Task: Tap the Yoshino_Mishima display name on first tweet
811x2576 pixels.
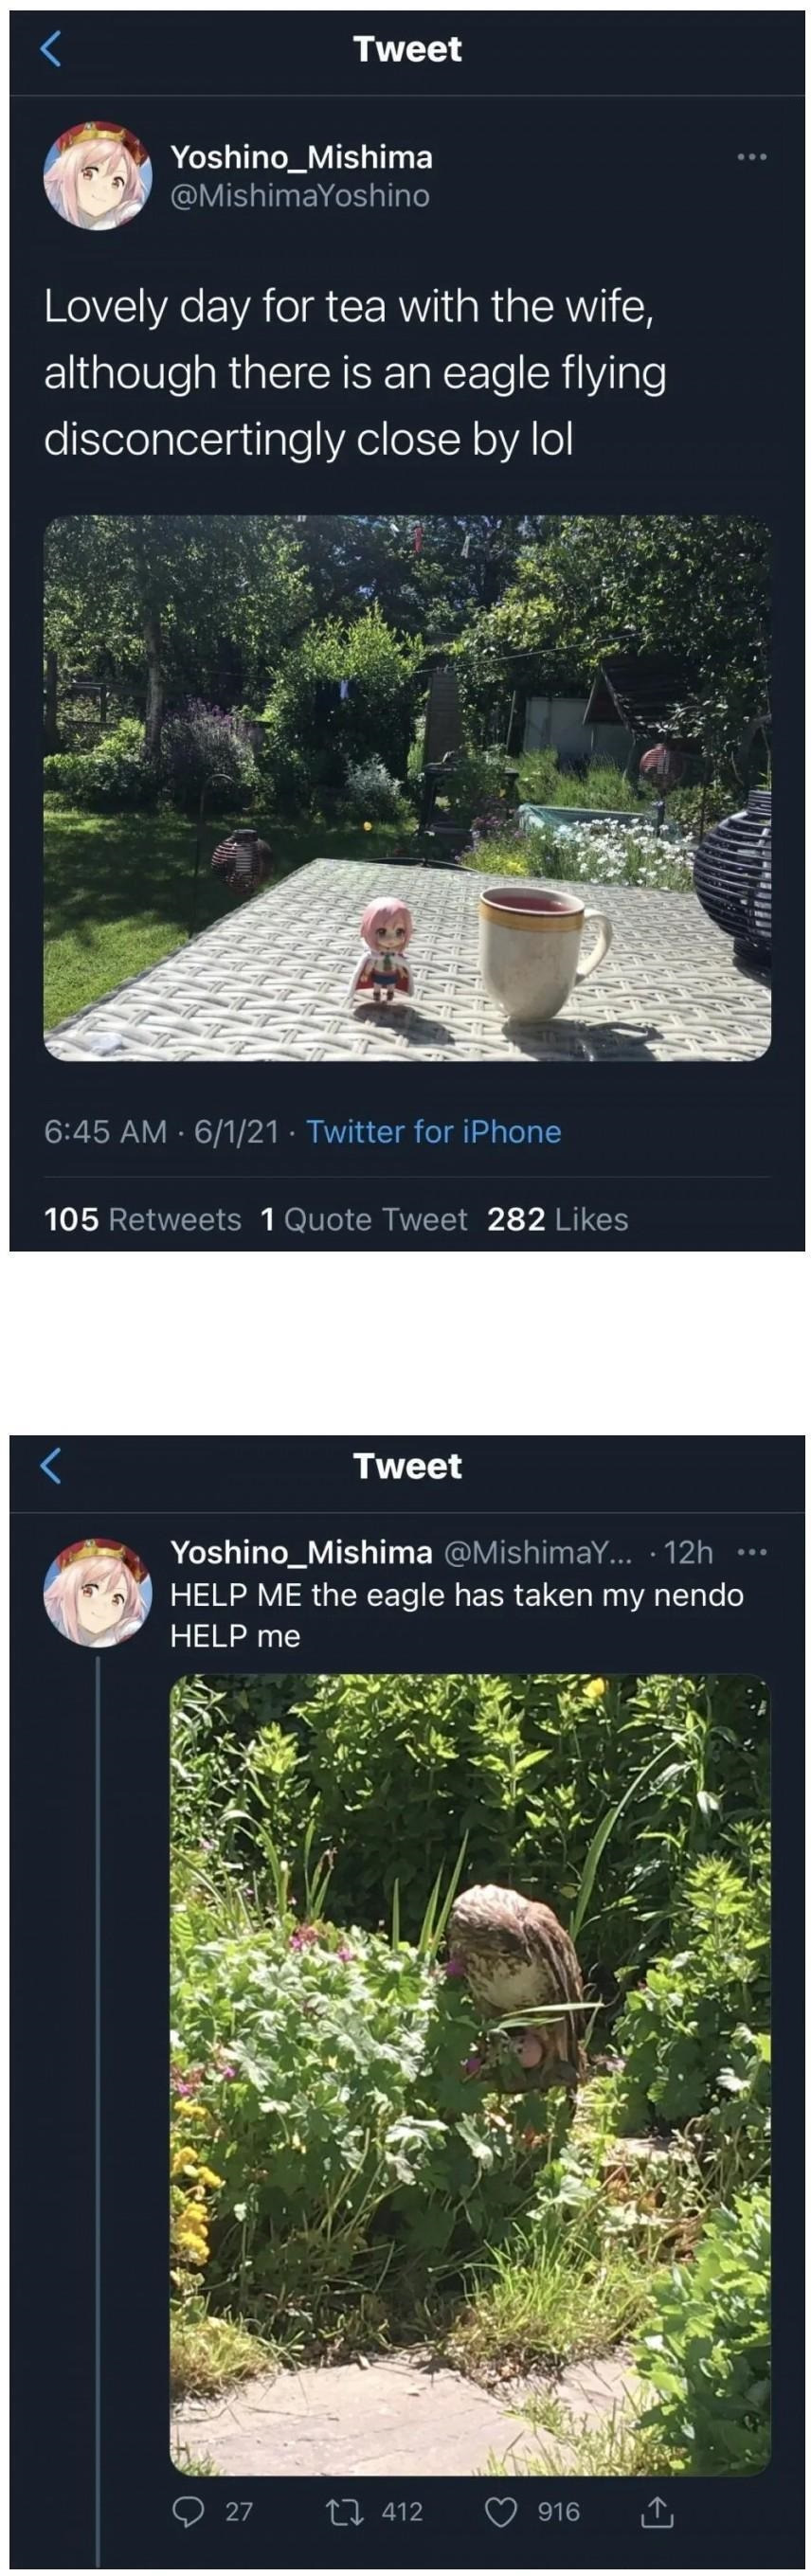Action: click(301, 157)
